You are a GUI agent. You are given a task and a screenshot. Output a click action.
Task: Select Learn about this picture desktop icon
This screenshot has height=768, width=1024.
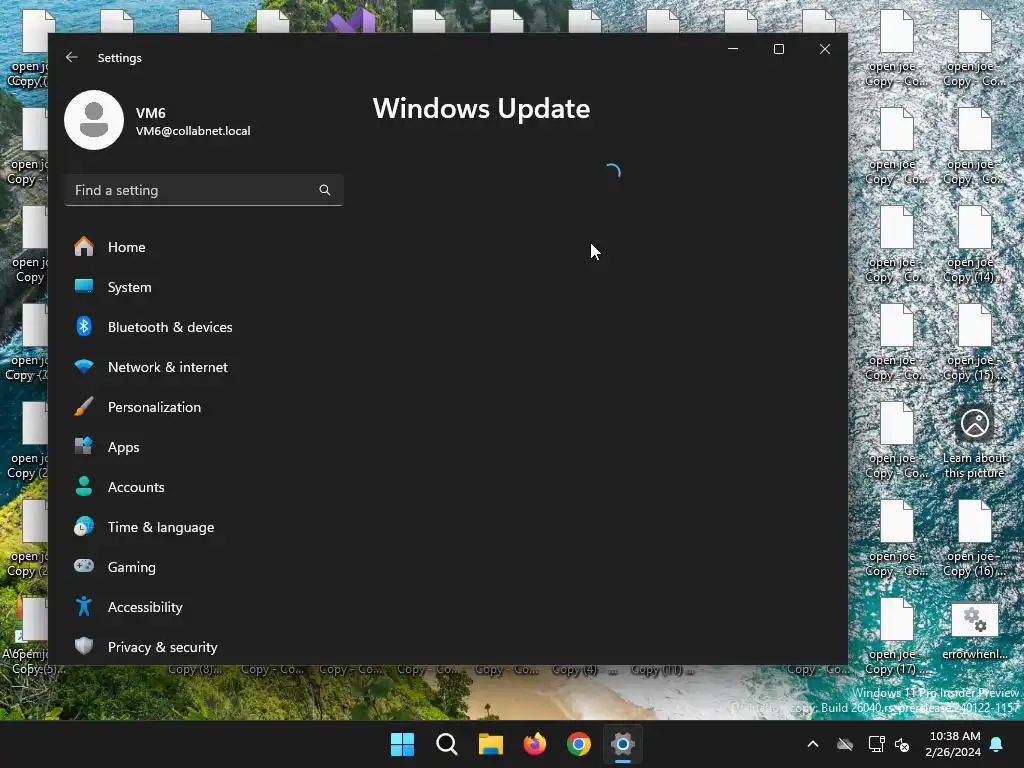974,441
